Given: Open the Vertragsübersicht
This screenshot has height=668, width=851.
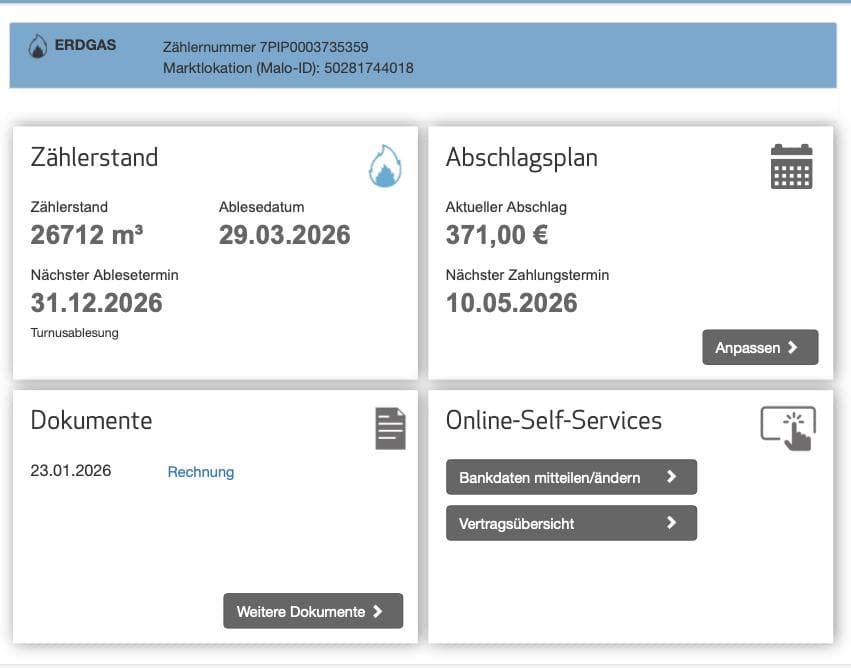Looking at the screenshot, I should coord(571,523).
